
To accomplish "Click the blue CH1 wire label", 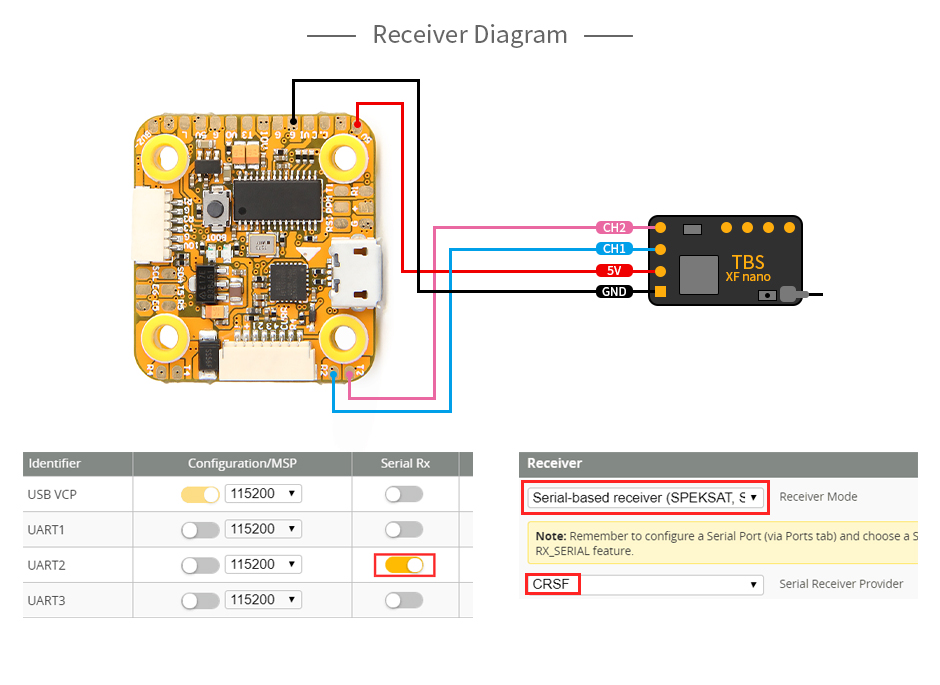I will tap(614, 249).
